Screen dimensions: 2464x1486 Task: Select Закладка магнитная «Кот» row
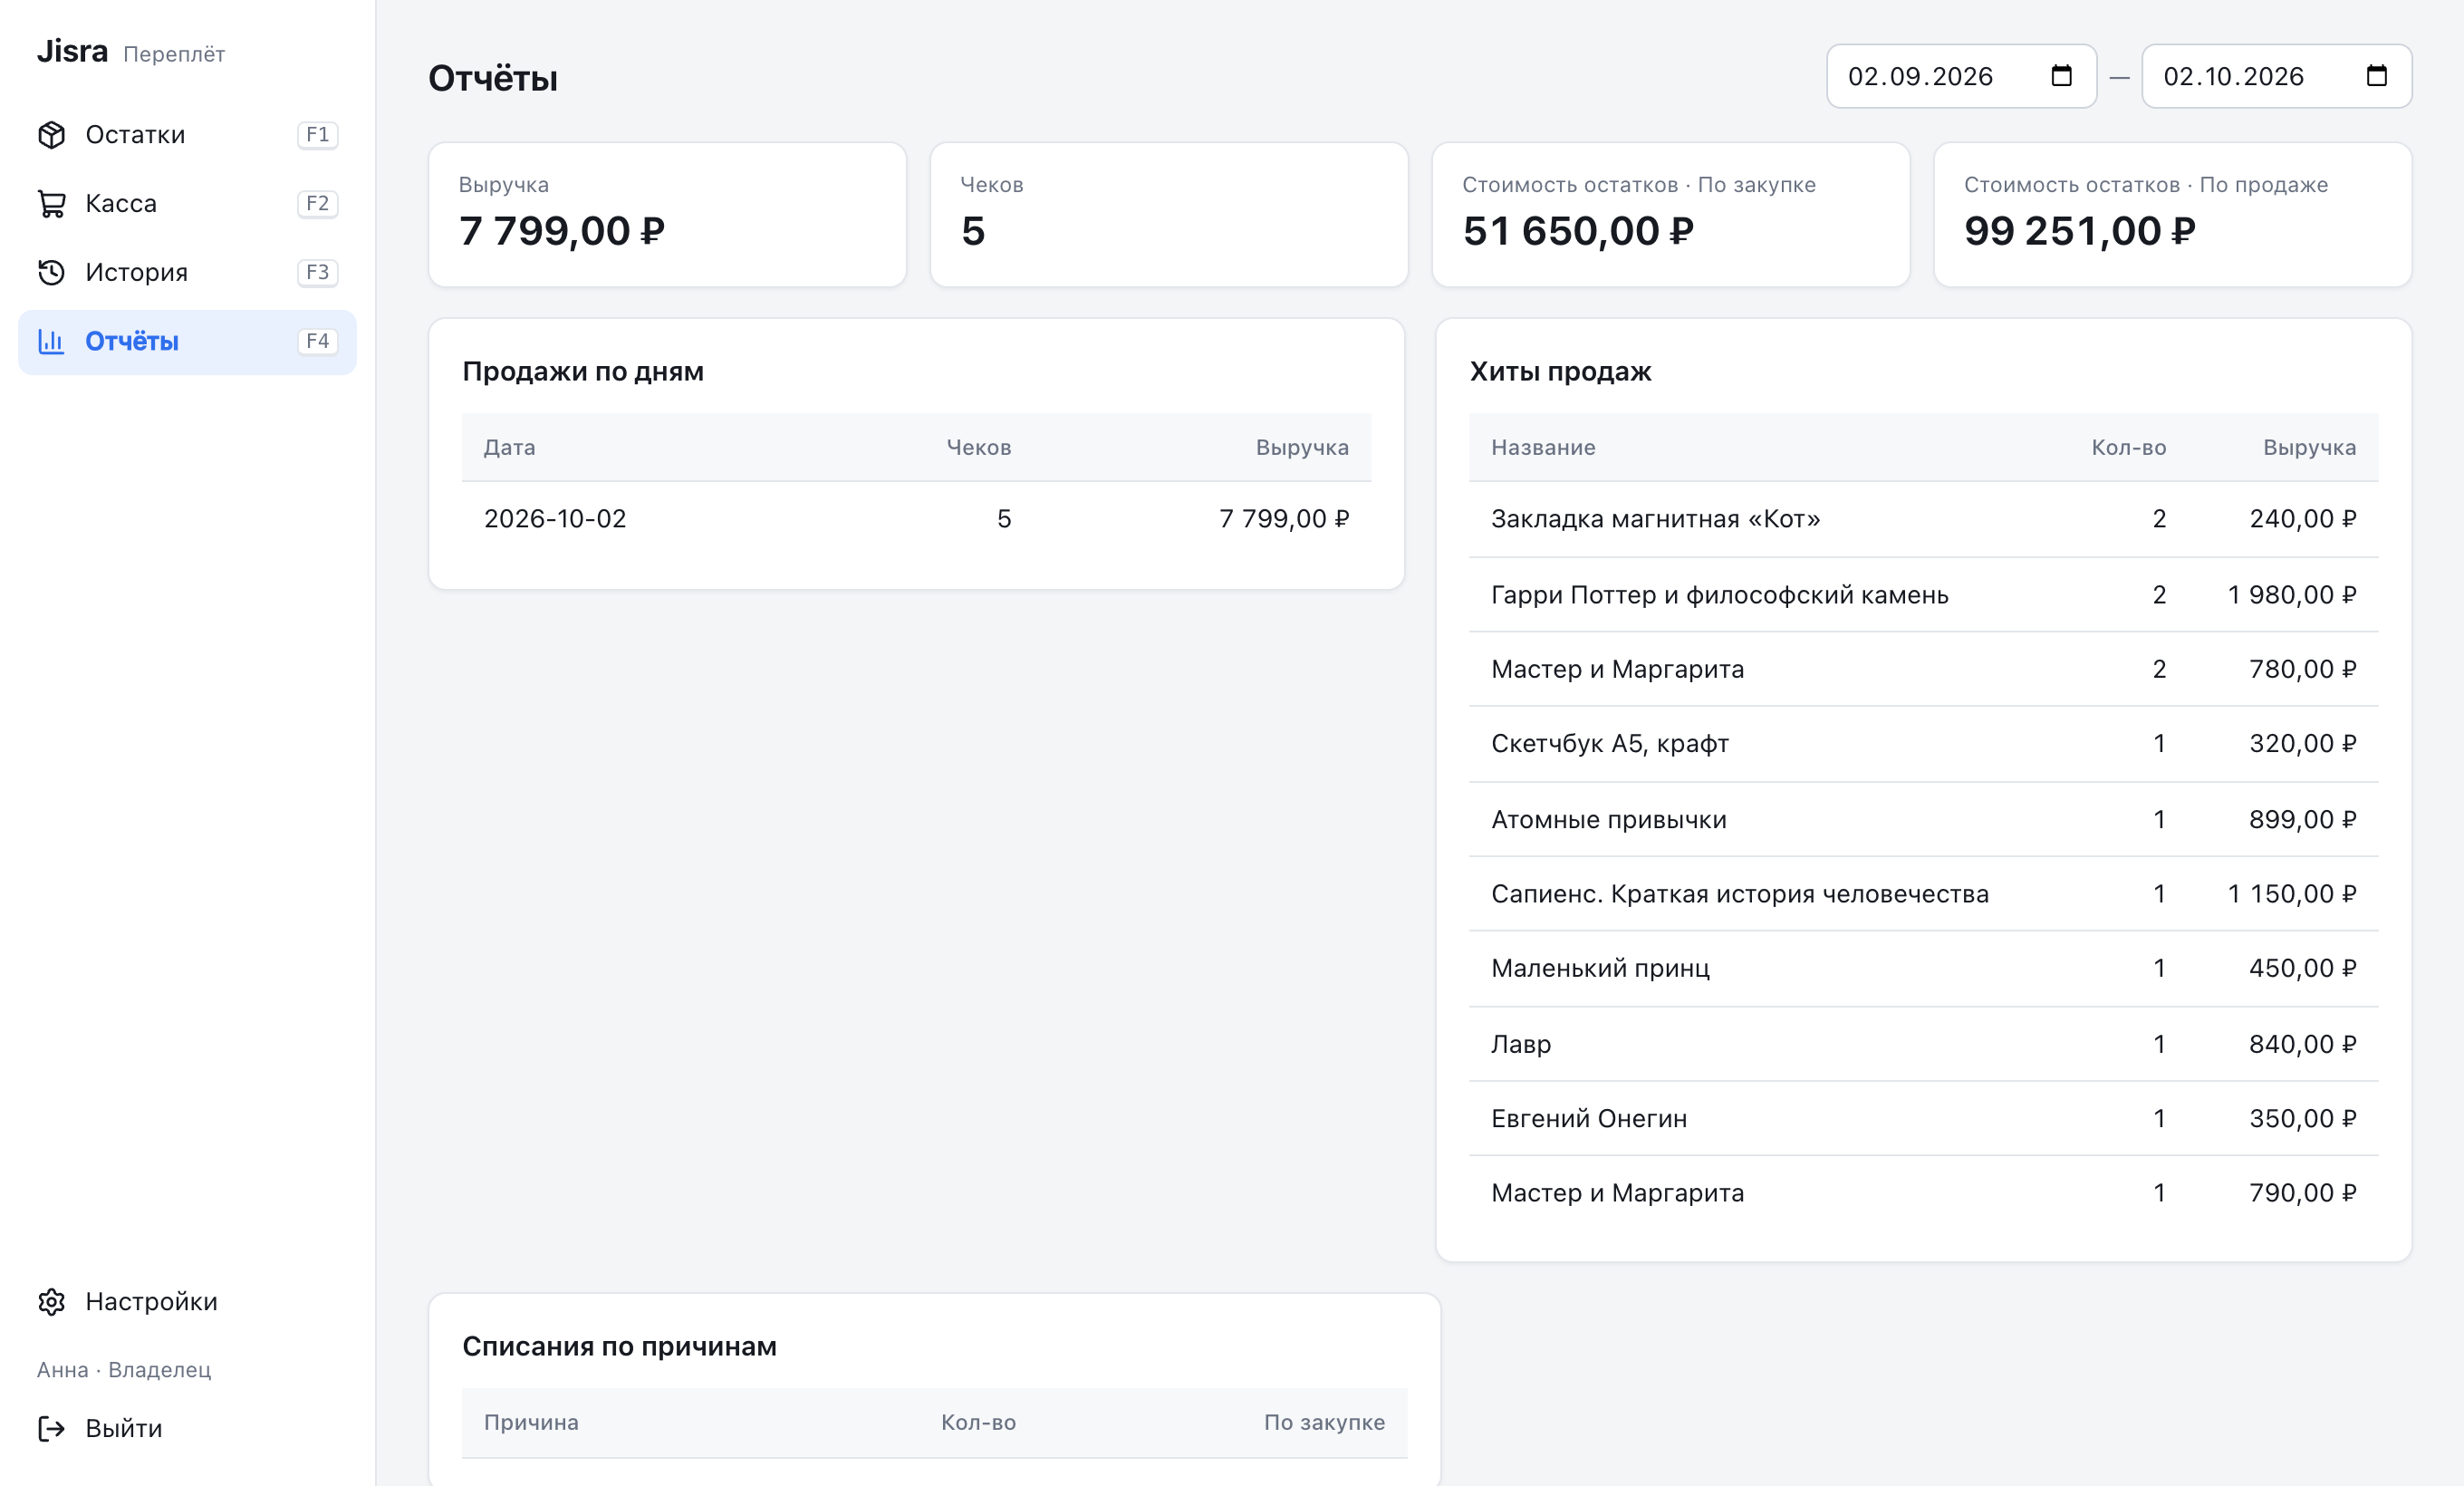(x=1923, y=519)
